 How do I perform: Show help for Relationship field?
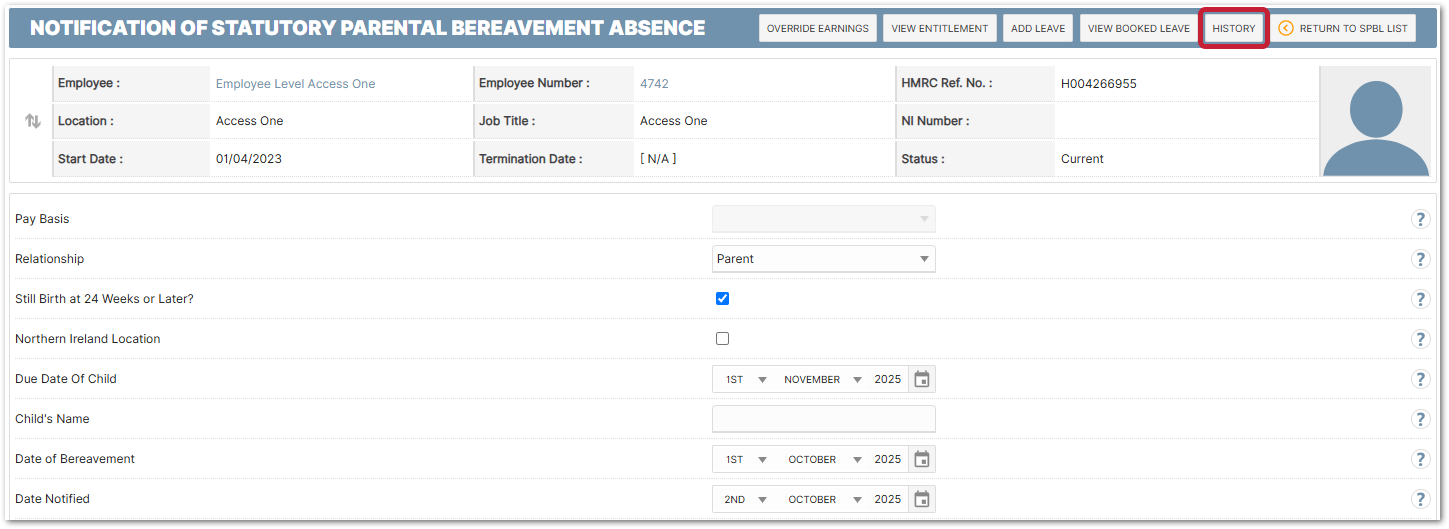click(1420, 259)
